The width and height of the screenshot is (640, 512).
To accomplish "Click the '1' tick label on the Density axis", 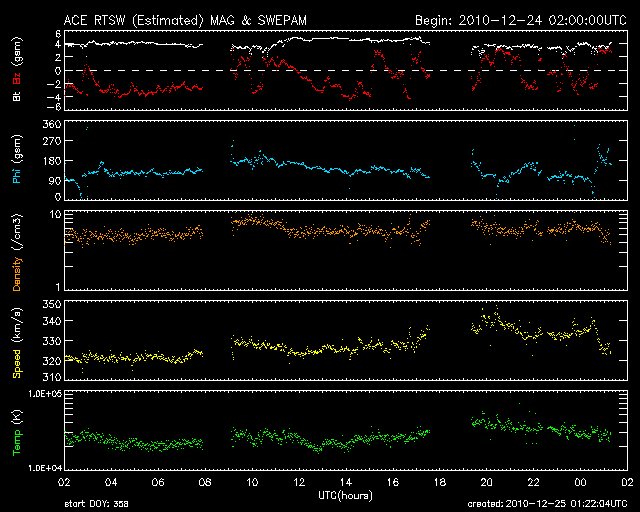I will (x=58, y=287).
